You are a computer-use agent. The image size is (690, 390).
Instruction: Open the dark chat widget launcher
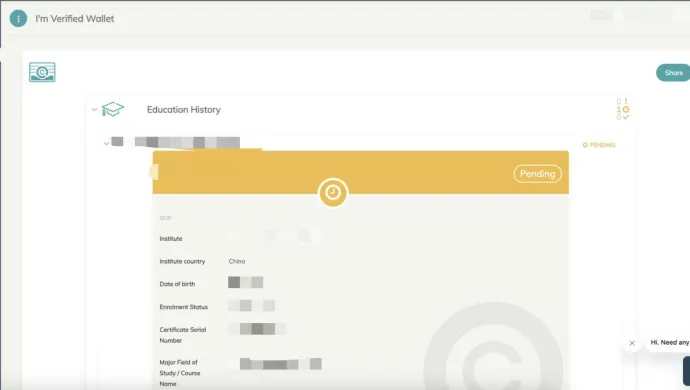(686, 371)
